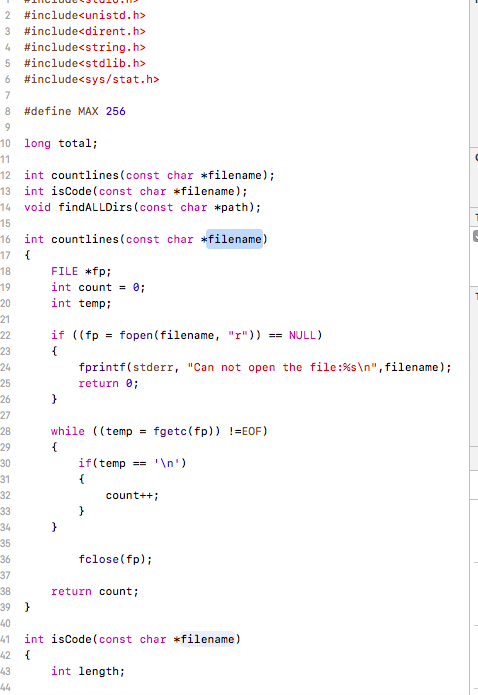Viewport: 478px width, 695px height.
Task: Click the closing brace on line 39
Action: 27,607
